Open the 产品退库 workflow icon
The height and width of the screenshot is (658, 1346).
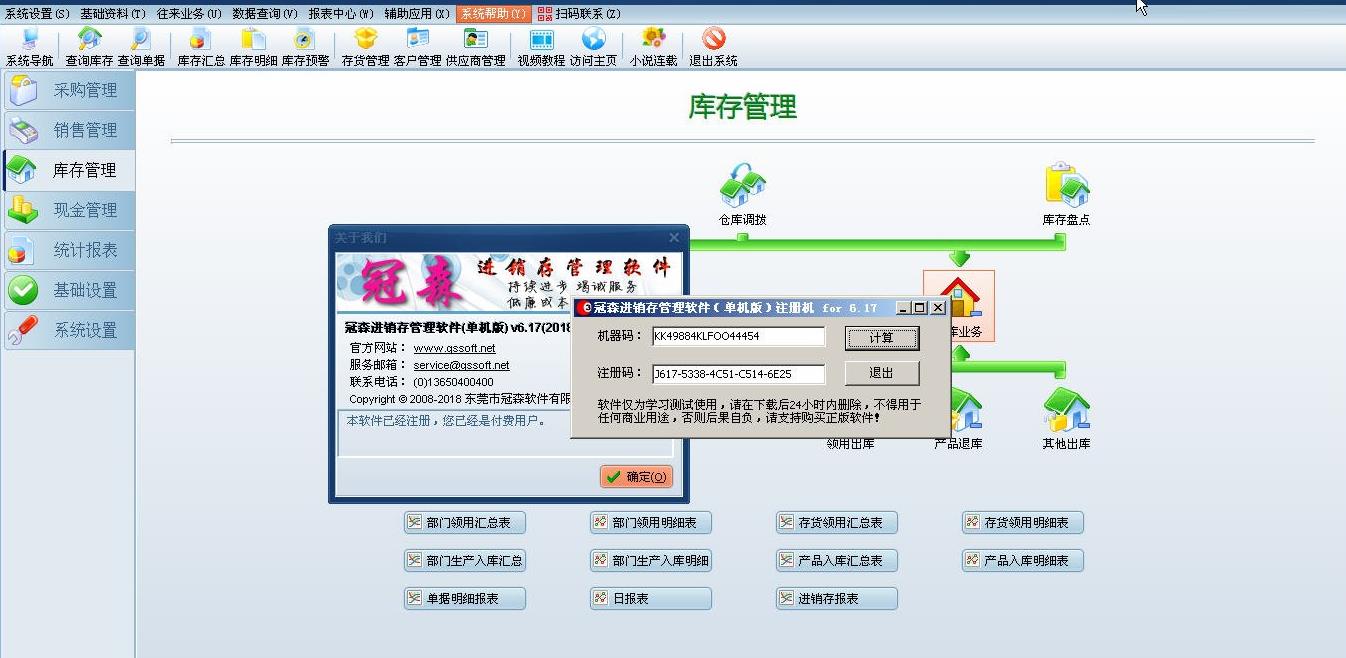(x=958, y=420)
